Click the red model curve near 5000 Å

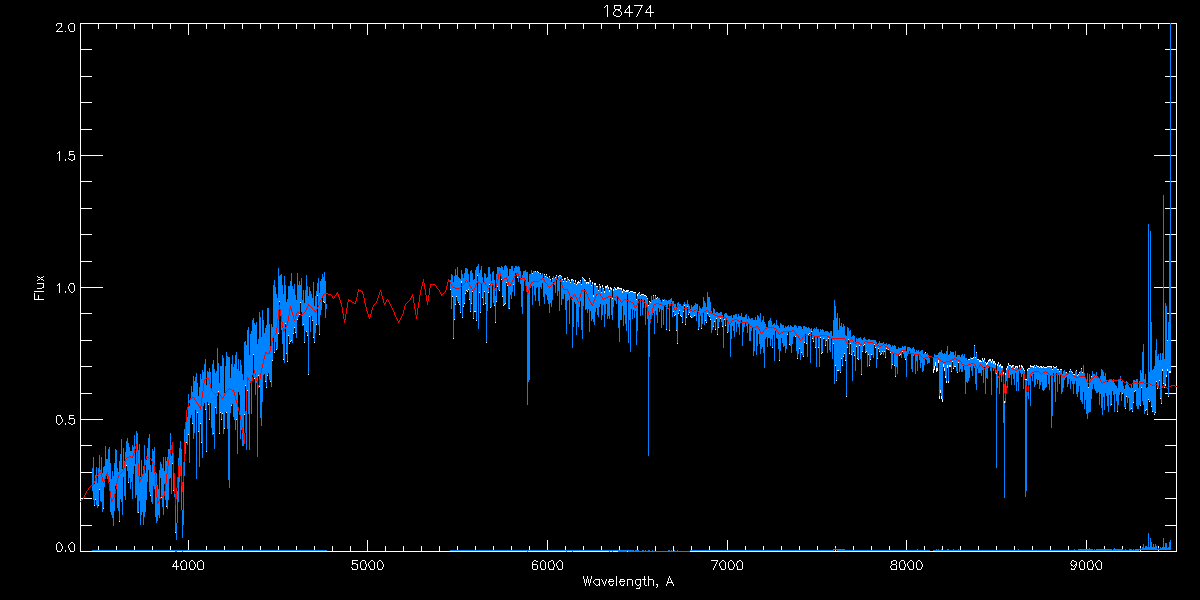(x=368, y=305)
